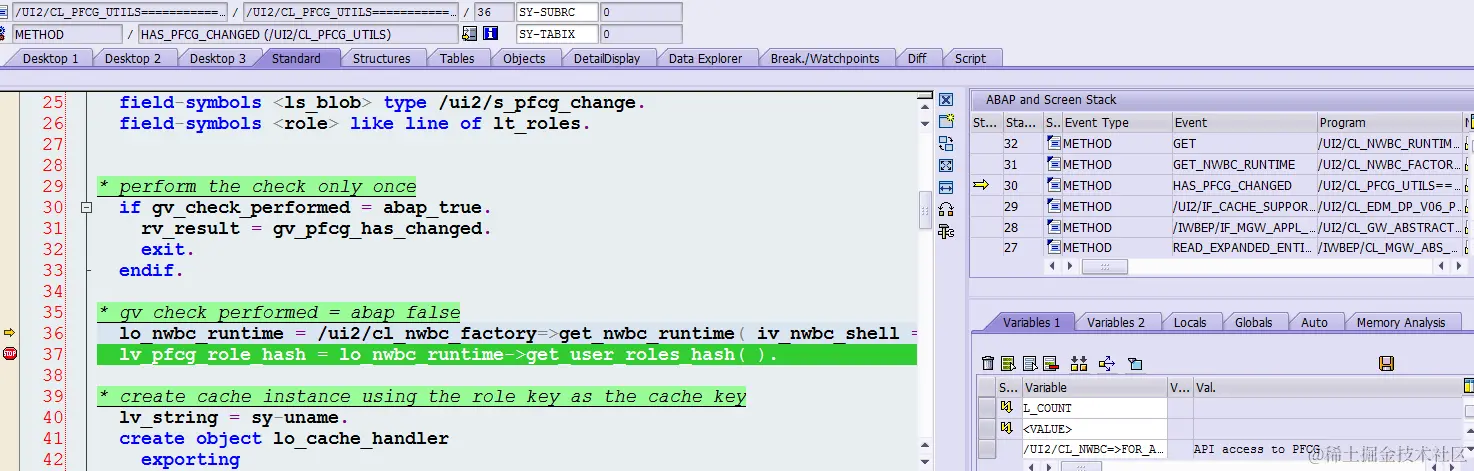Image resolution: width=1474 pixels, height=471 pixels.
Task: Click the gray list icon in Variables toolbar
Action: click(1029, 363)
